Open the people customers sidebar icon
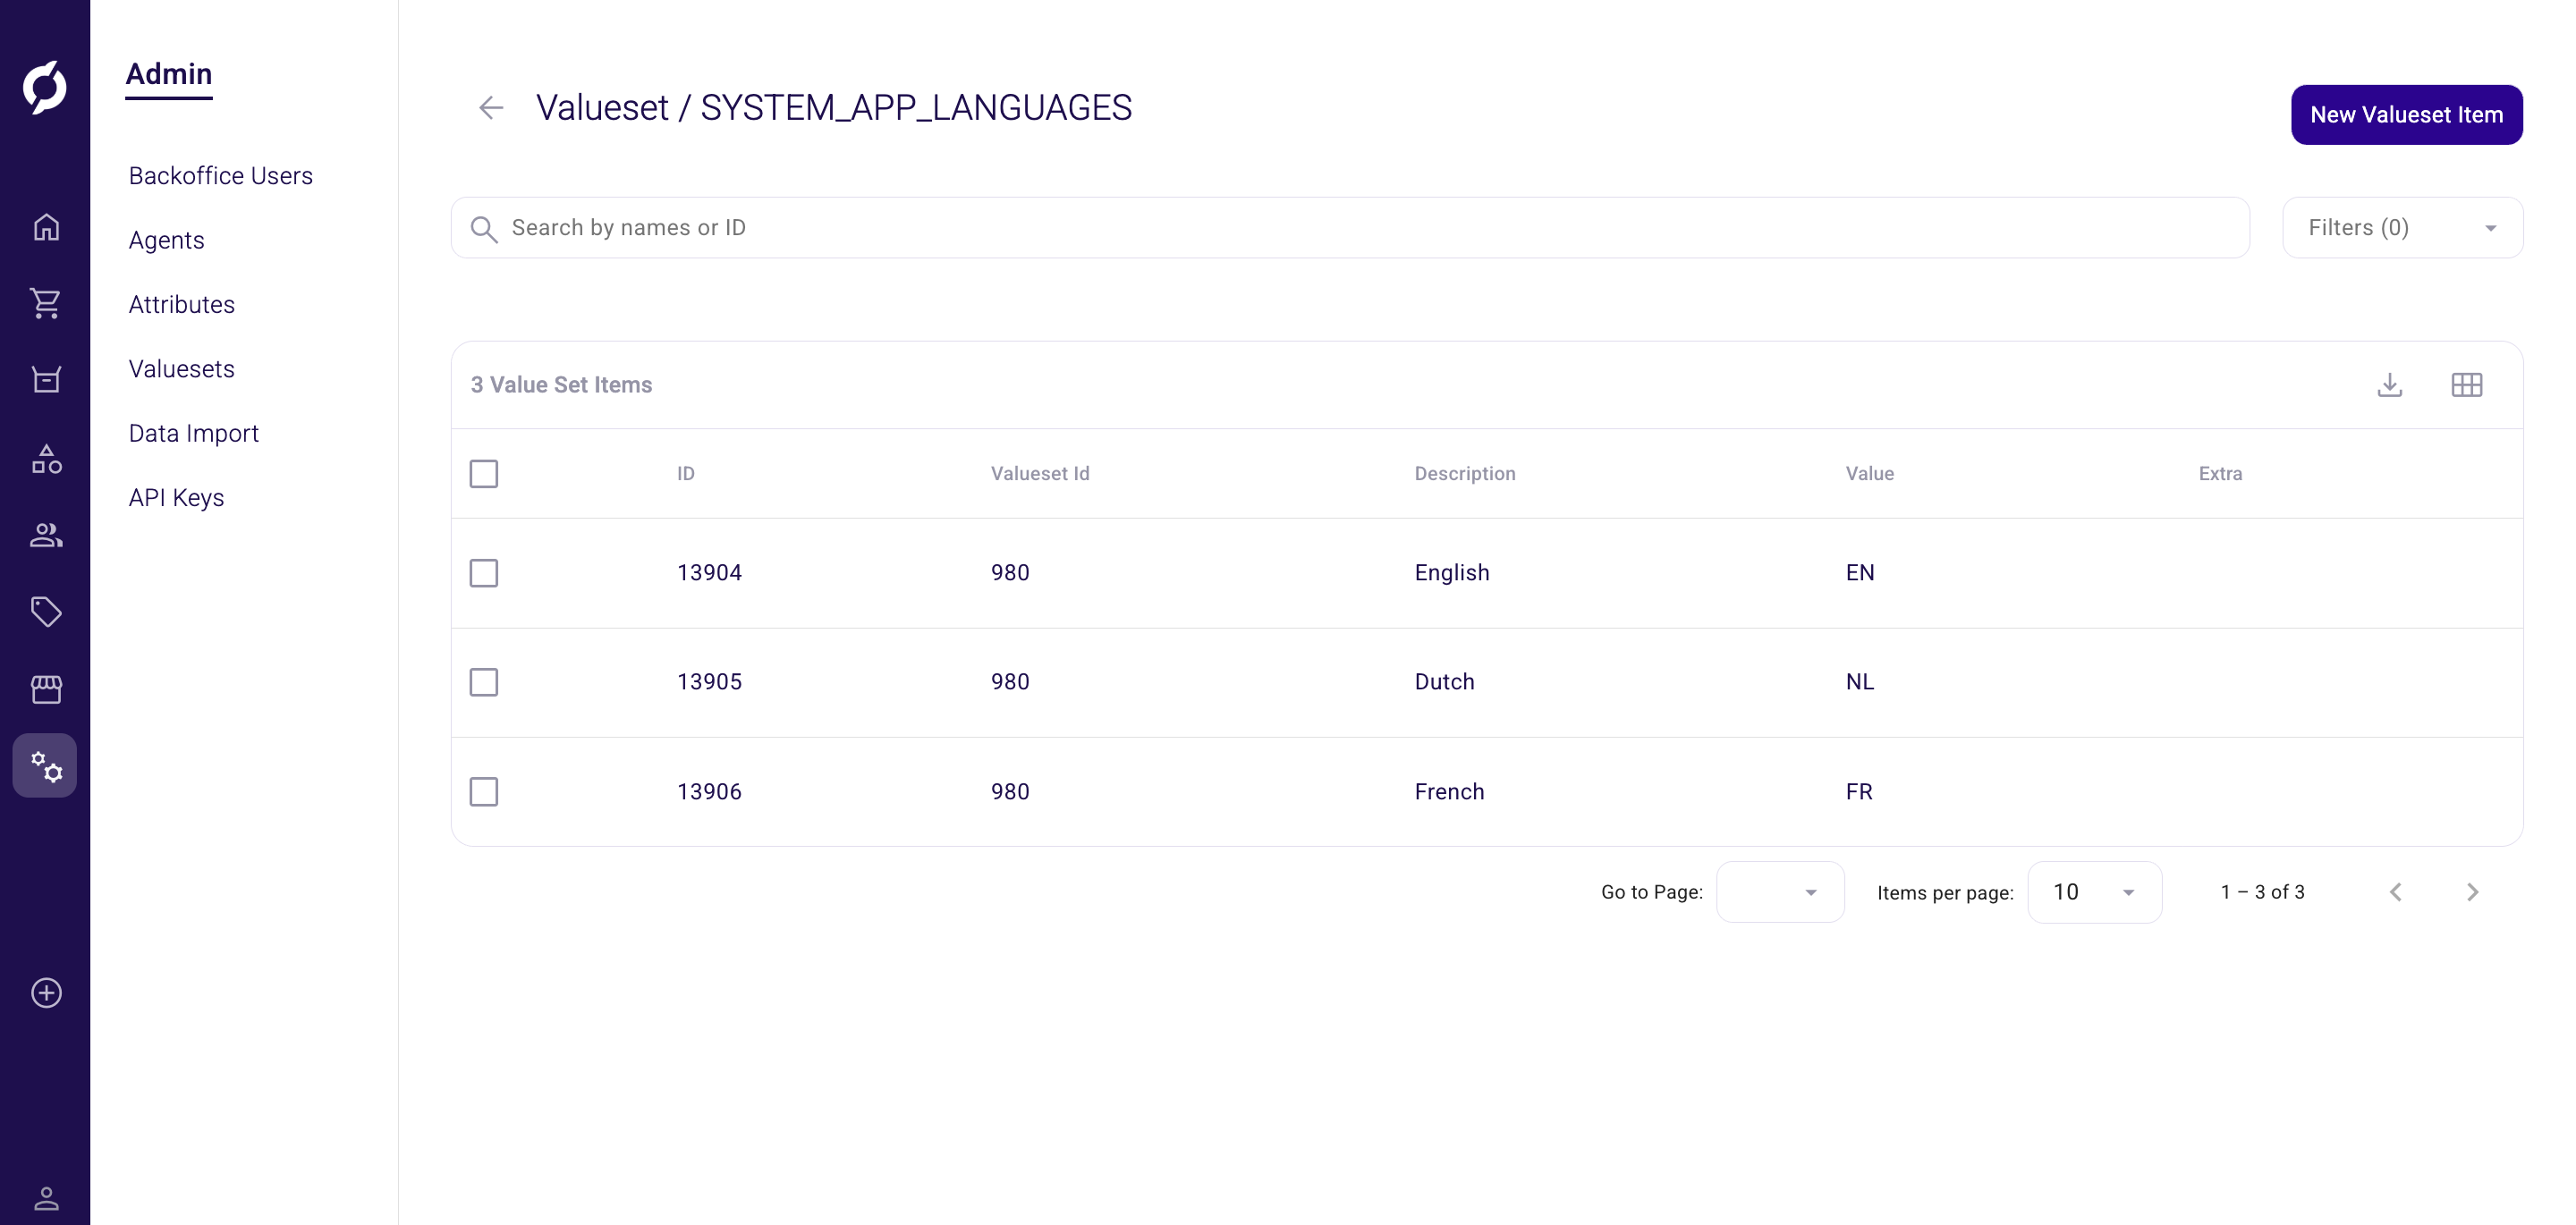Screen dimensions: 2576x1225 coord(46,536)
